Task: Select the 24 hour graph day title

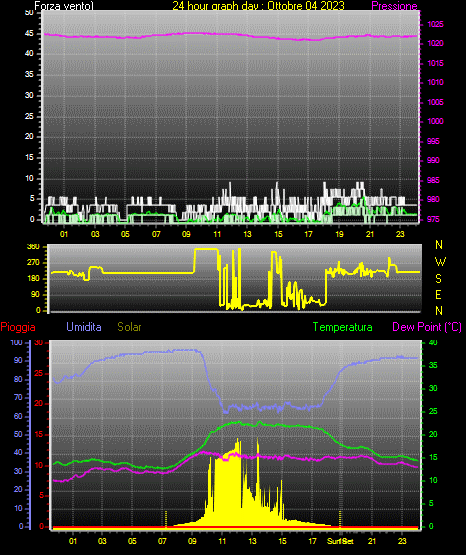Action: point(258,6)
